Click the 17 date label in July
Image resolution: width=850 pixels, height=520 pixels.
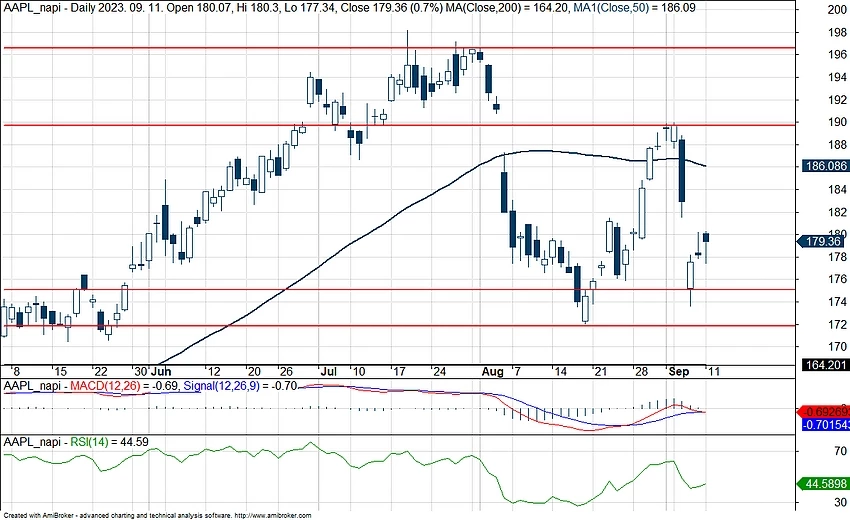[x=399, y=371]
